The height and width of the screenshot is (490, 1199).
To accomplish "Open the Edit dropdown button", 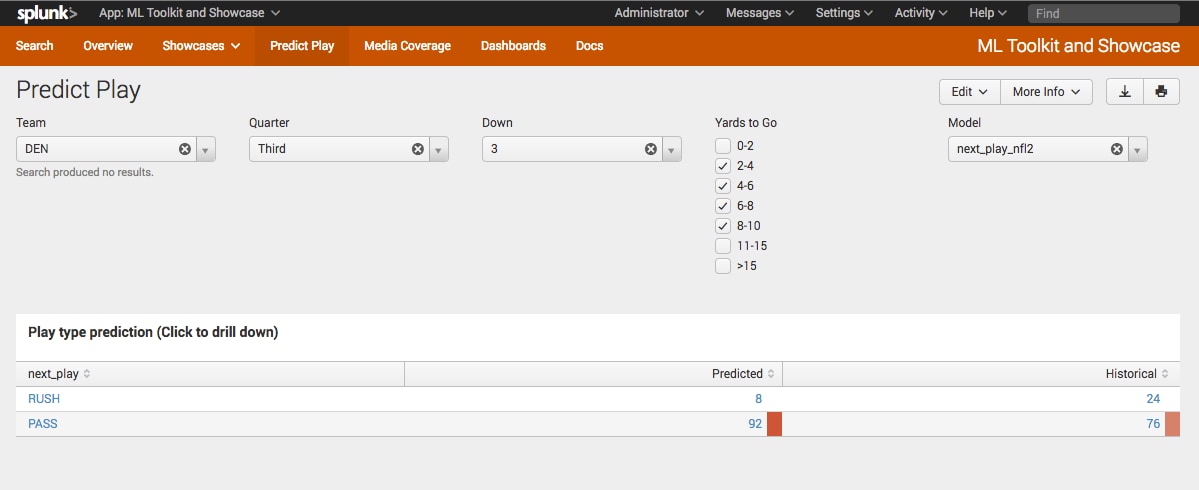I will [970, 92].
